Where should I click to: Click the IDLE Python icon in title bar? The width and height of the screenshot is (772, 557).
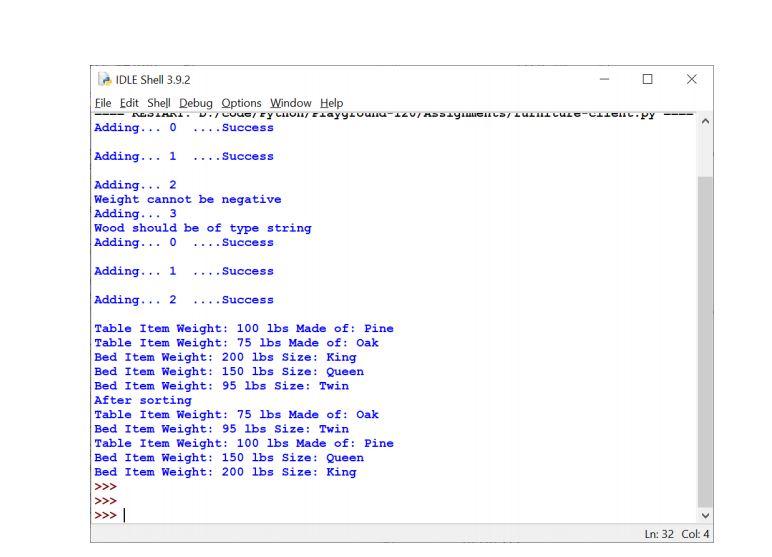pos(104,79)
